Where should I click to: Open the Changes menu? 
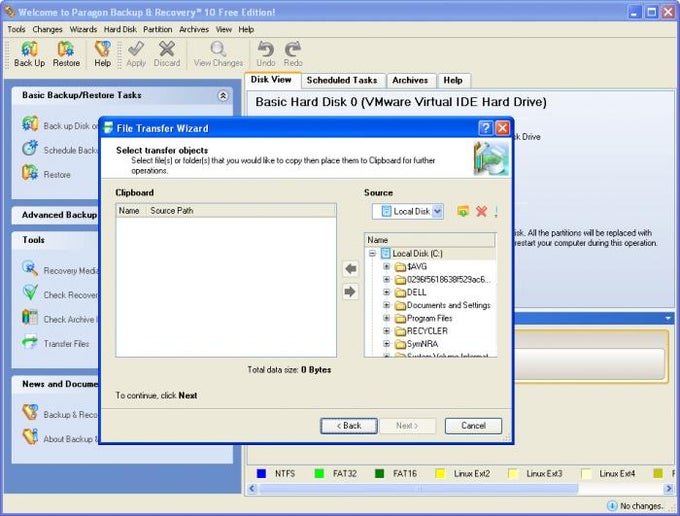pos(47,29)
